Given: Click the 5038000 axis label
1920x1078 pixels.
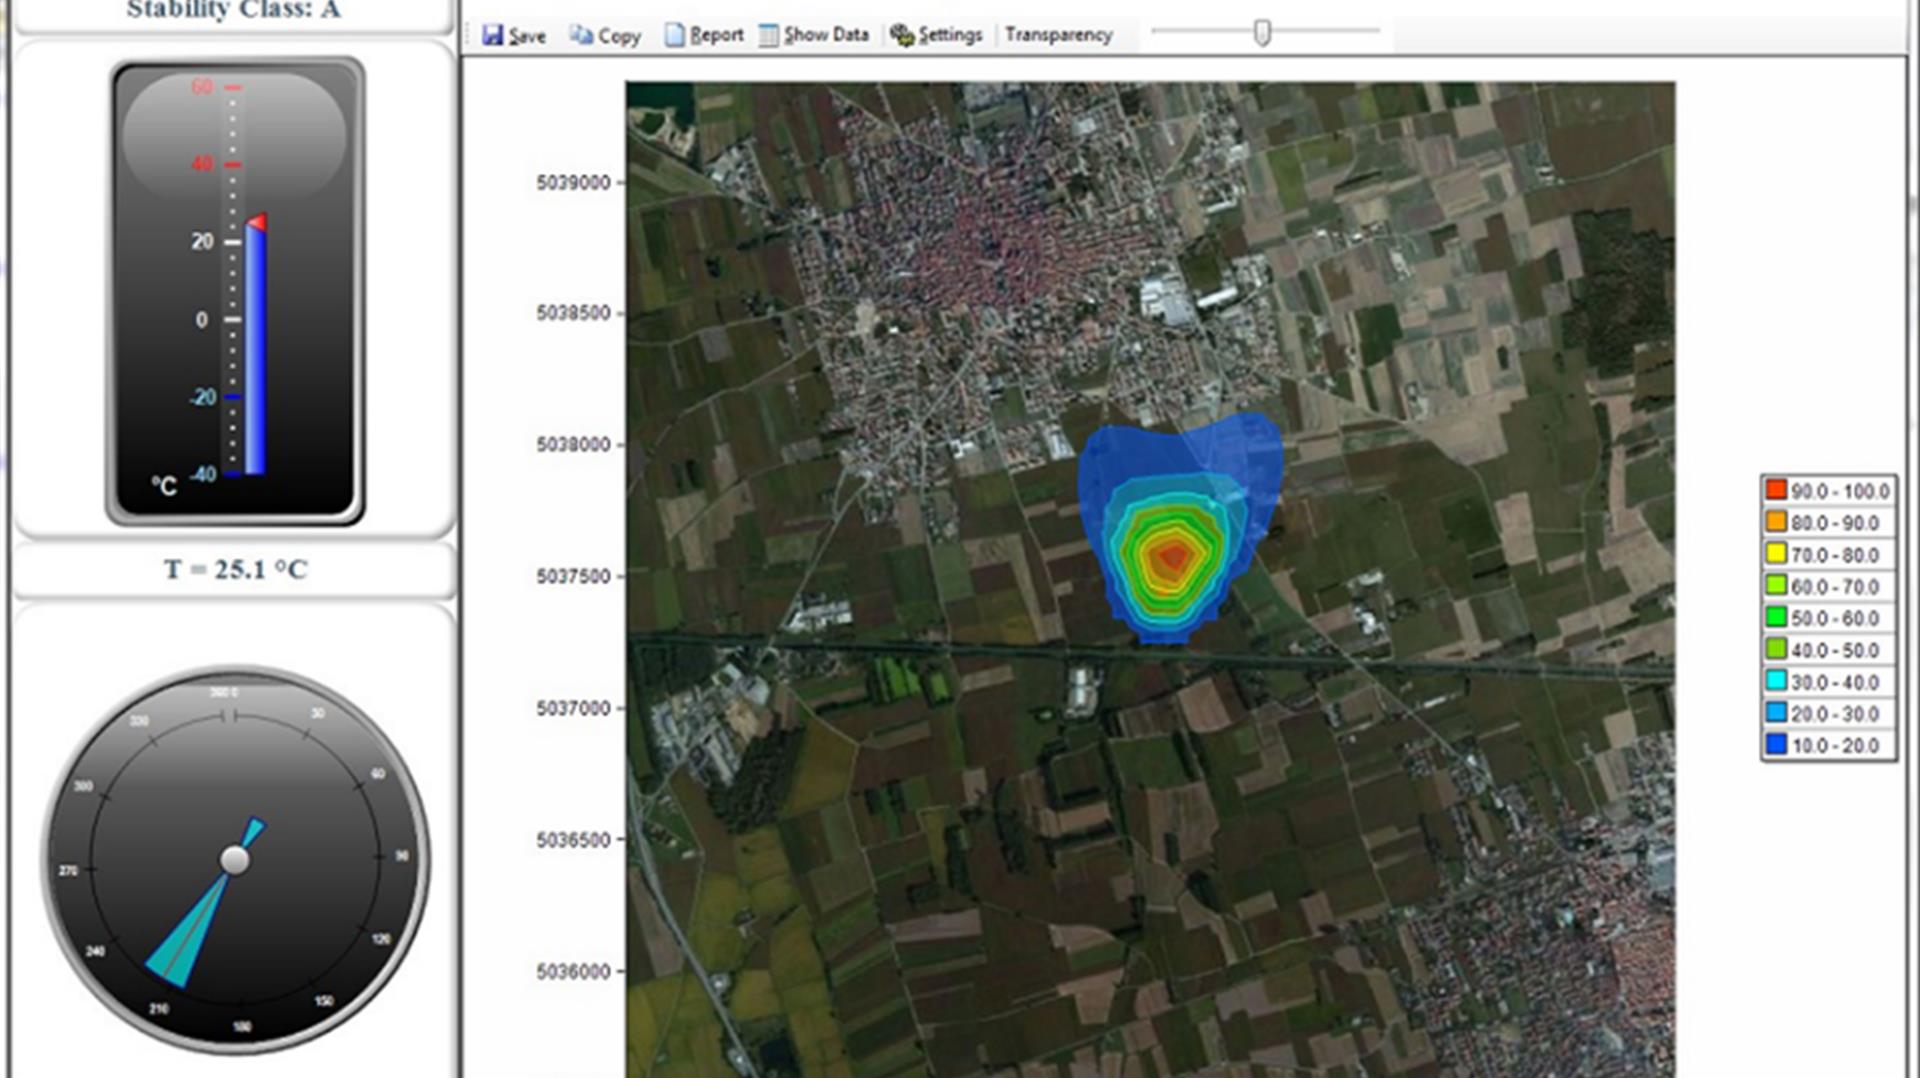Looking at the screenshot, I should [x=573, y=445].
